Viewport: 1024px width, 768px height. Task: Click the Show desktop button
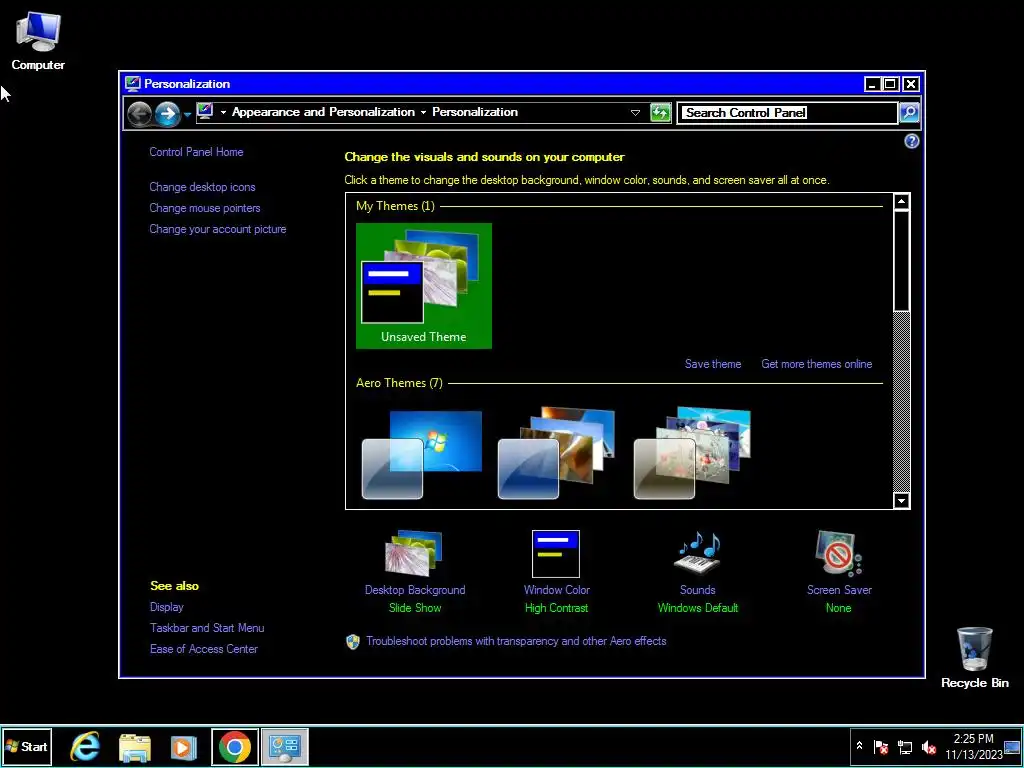click(1013, 746)
